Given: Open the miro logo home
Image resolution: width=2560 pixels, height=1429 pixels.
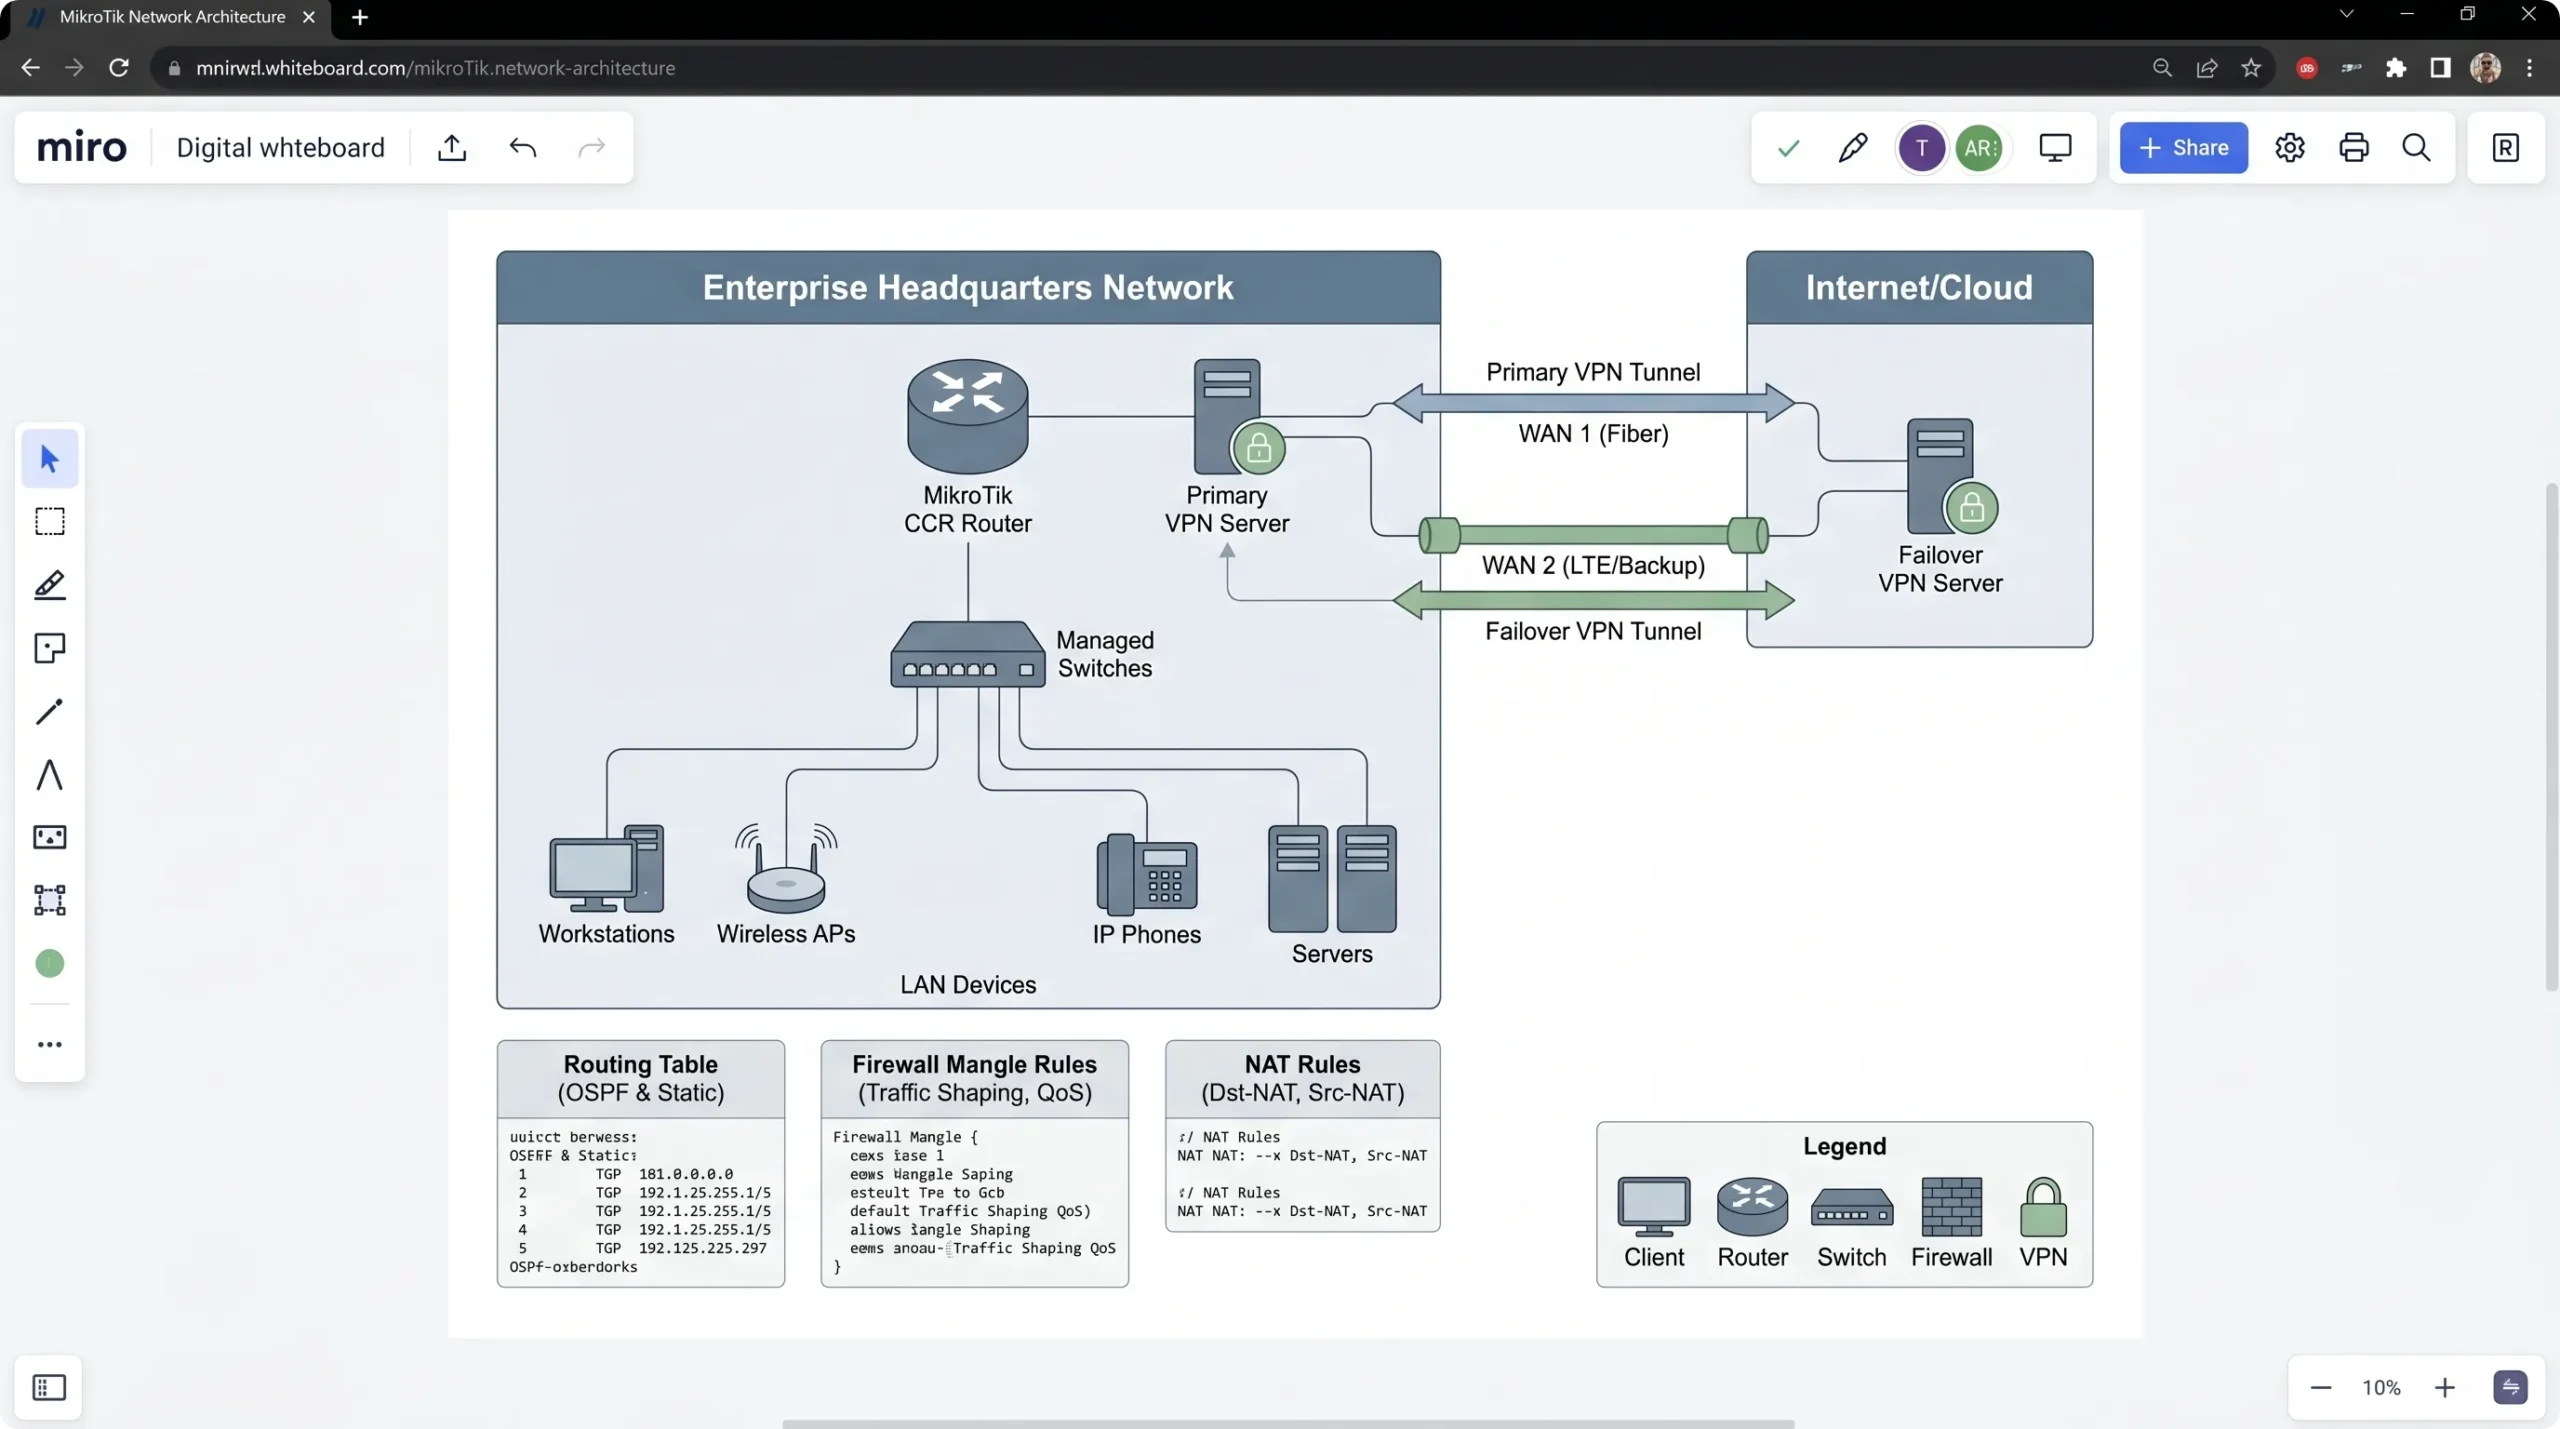Looking at the screenshot, I should (82, 148).
